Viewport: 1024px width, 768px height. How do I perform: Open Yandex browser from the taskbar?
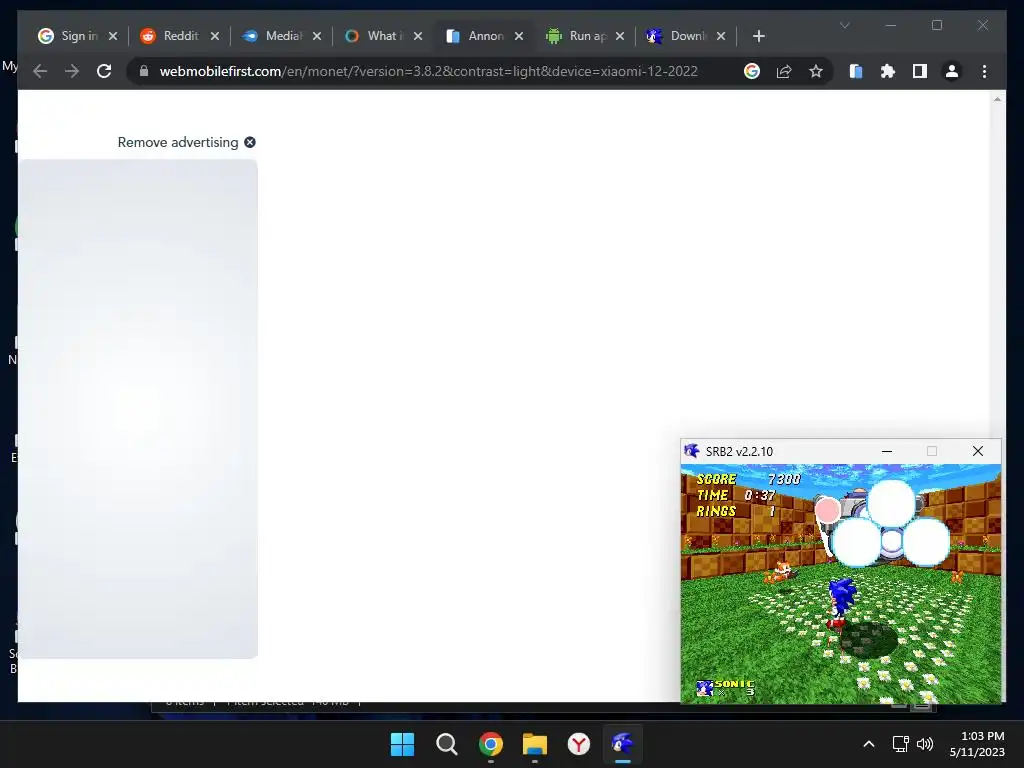(579, 744)
